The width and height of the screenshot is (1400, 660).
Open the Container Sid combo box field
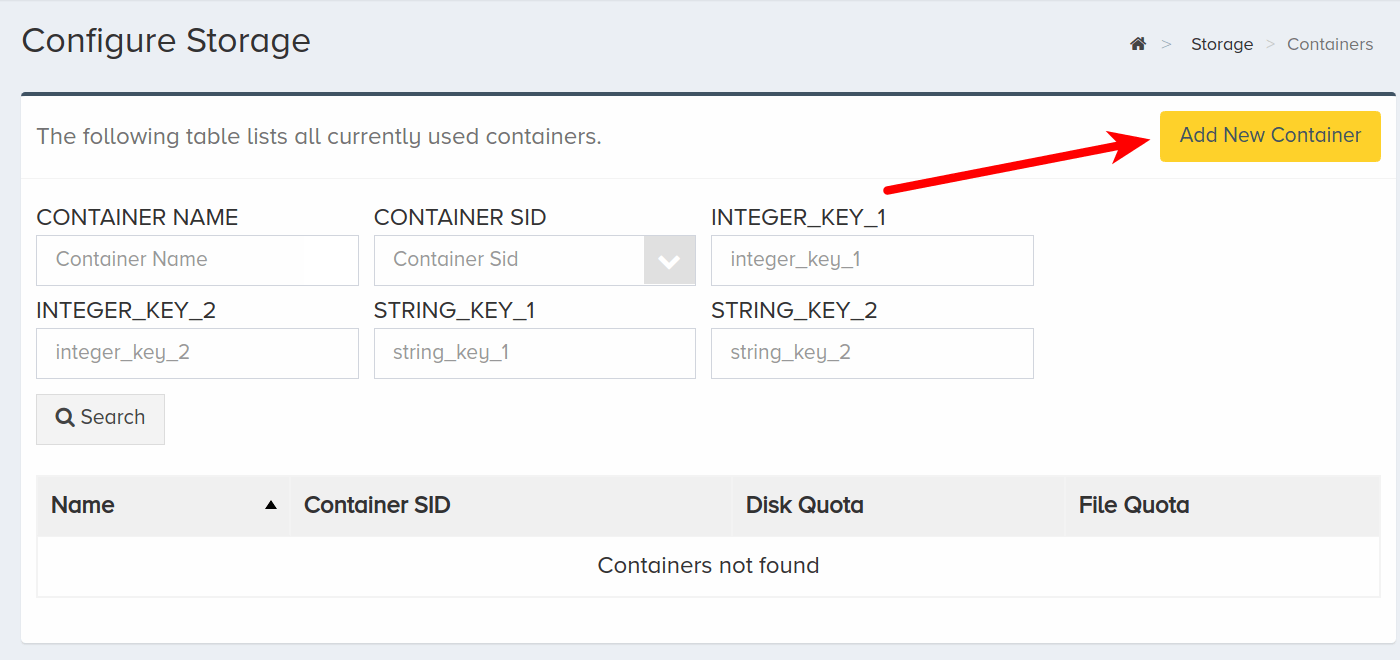[535, 261]
